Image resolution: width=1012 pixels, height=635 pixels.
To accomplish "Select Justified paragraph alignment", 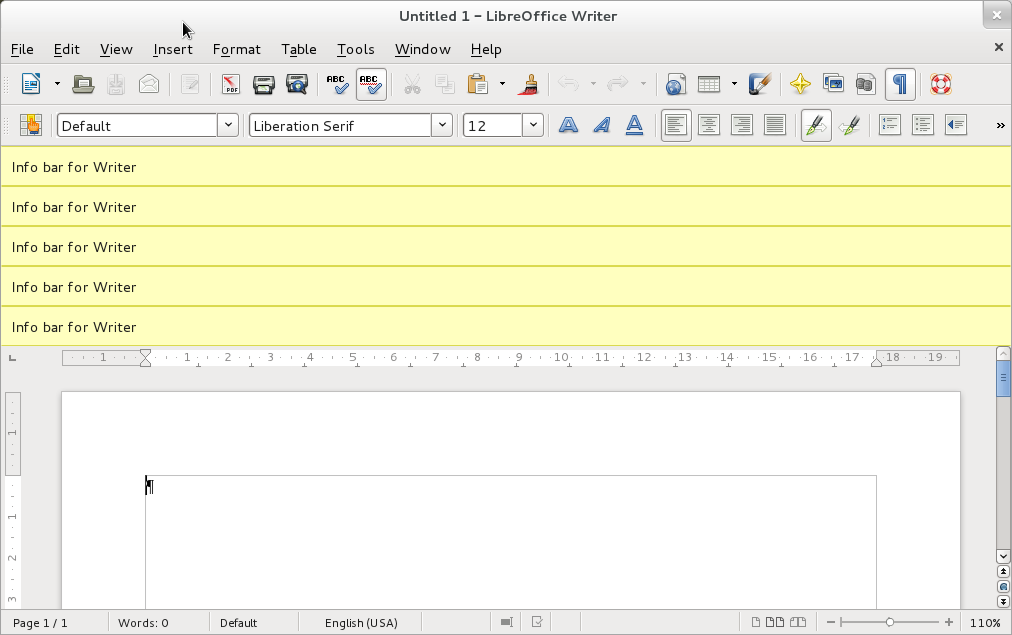I will tap(774, 125).
